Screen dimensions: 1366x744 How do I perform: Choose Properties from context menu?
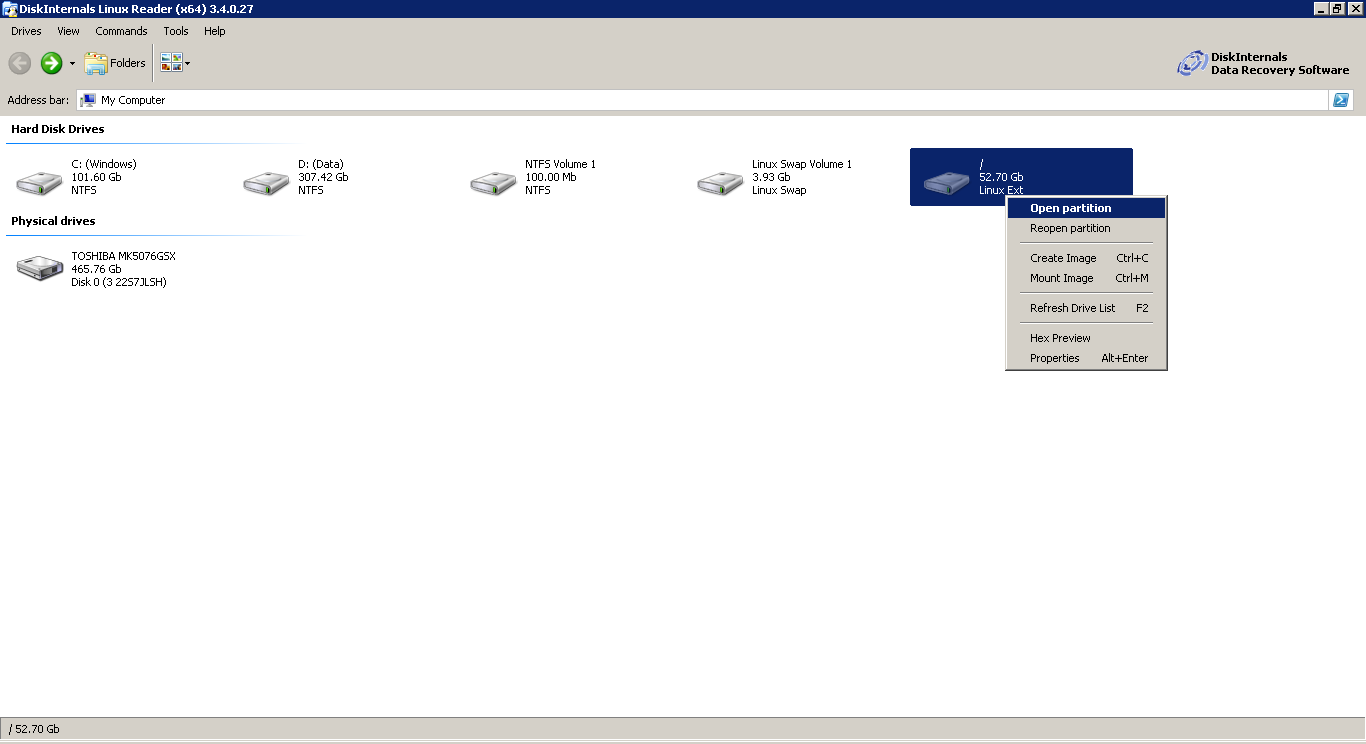pyautogui.click(x=1086, y=358)
